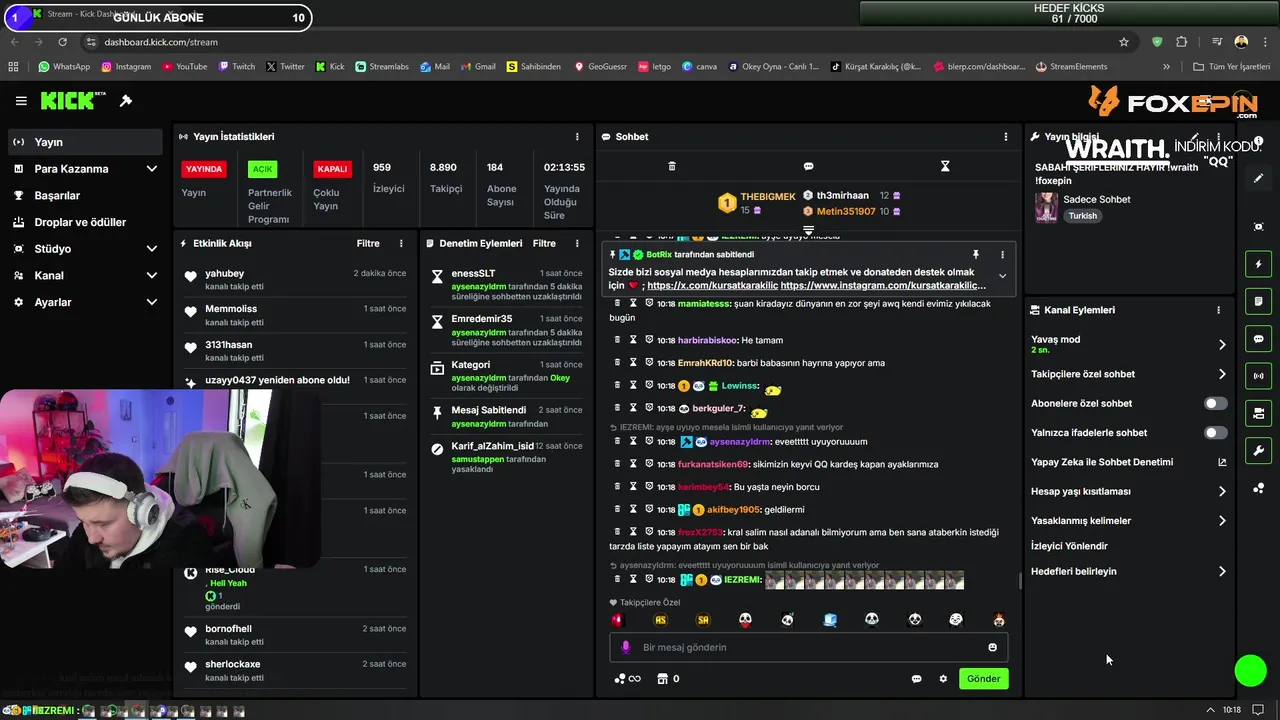1280x720 pixels.
Task: Open Filtre in Etkinlik Akışı panel
Action: pyautogui.click(x=368, y=244)
